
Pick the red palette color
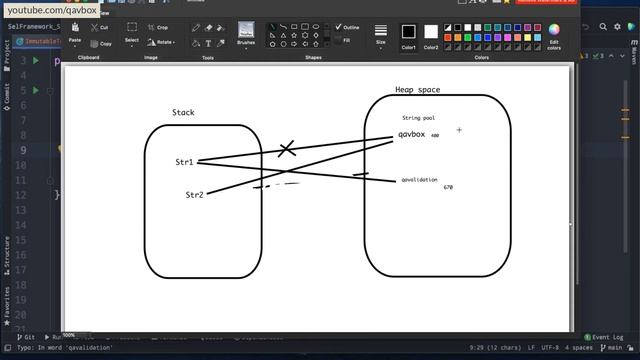pos(448,38)
